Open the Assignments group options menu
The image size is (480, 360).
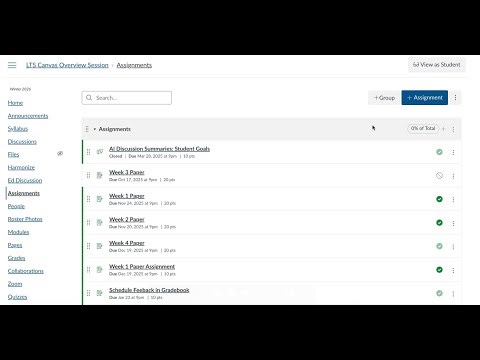(x=453, y=129)
